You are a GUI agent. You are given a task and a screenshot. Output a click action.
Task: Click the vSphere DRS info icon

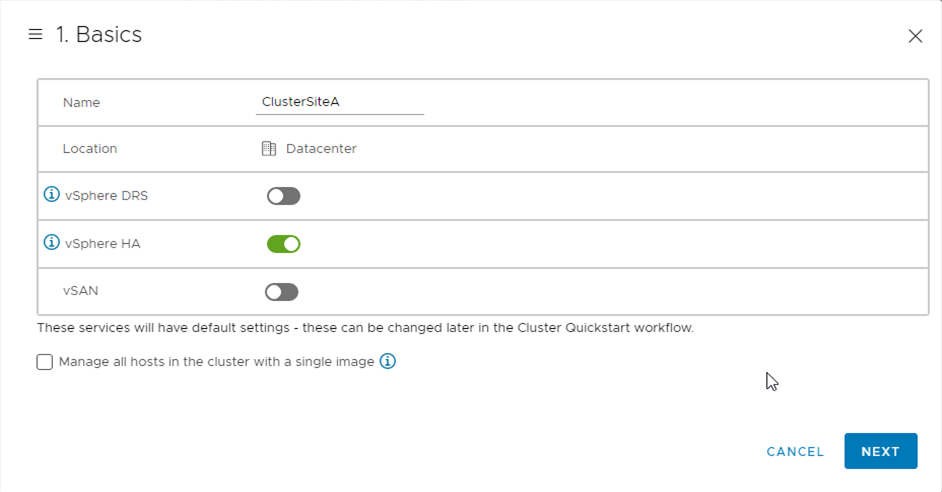52,195
